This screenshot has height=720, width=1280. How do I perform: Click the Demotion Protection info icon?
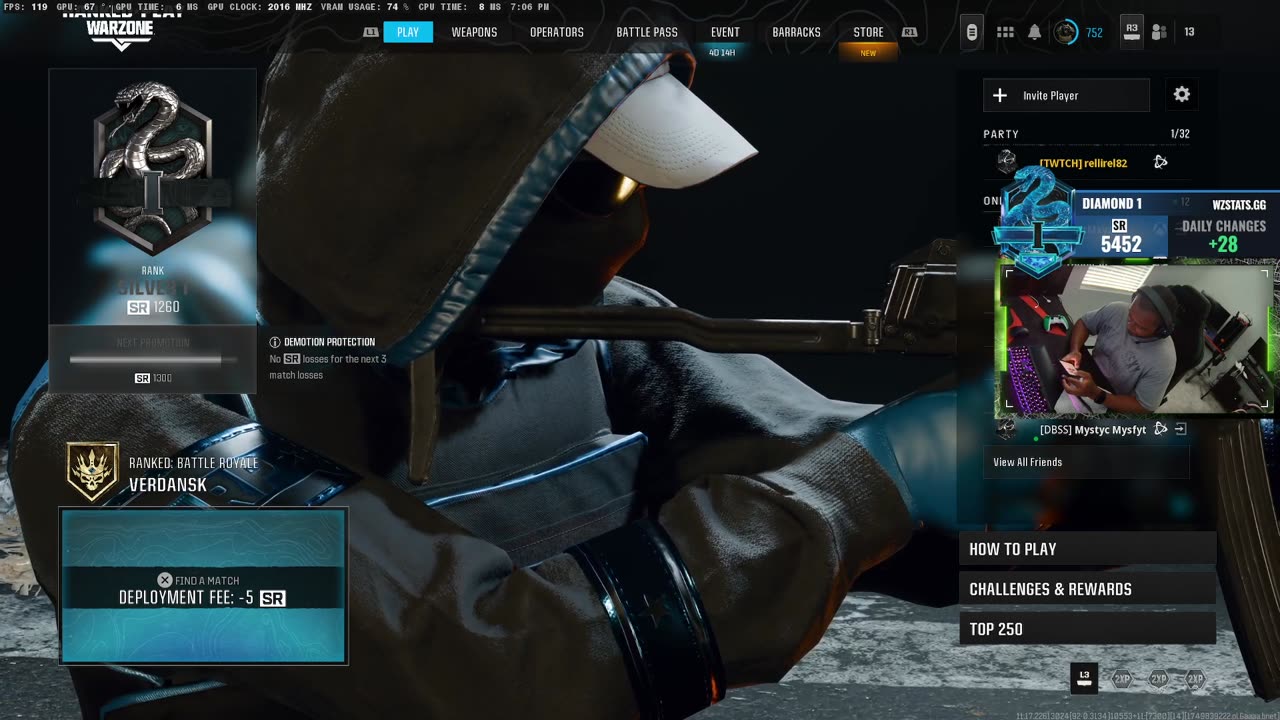[275, 342]
